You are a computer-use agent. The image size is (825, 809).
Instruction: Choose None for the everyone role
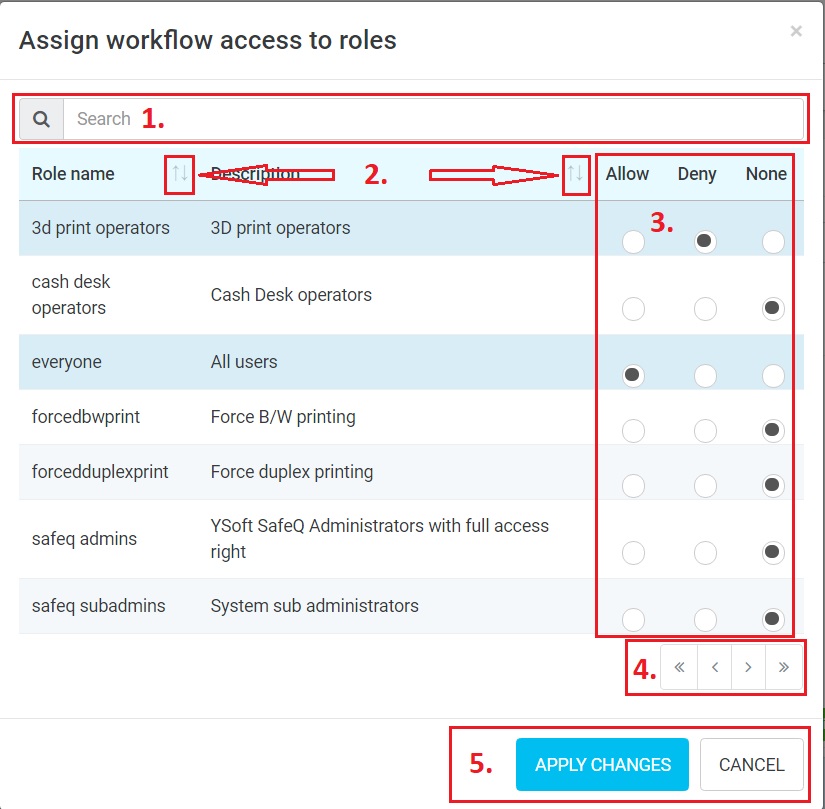point(772,376)
